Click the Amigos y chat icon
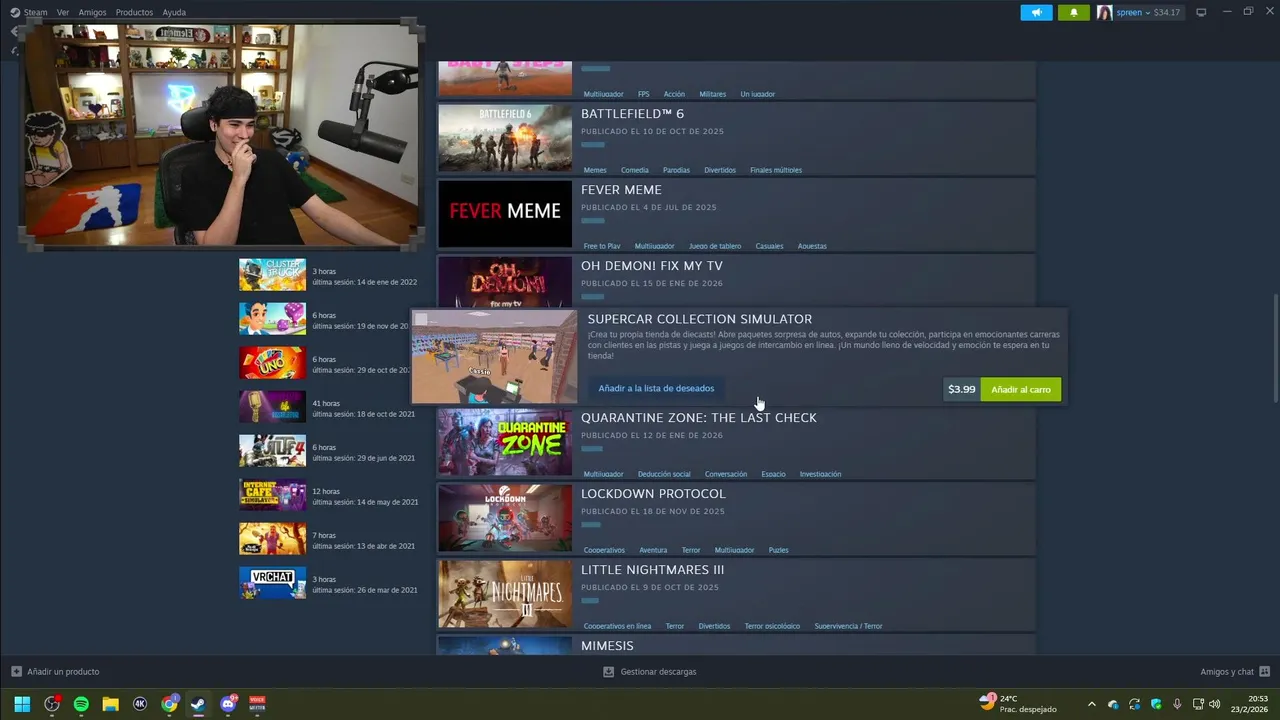 coord(1264,671)
